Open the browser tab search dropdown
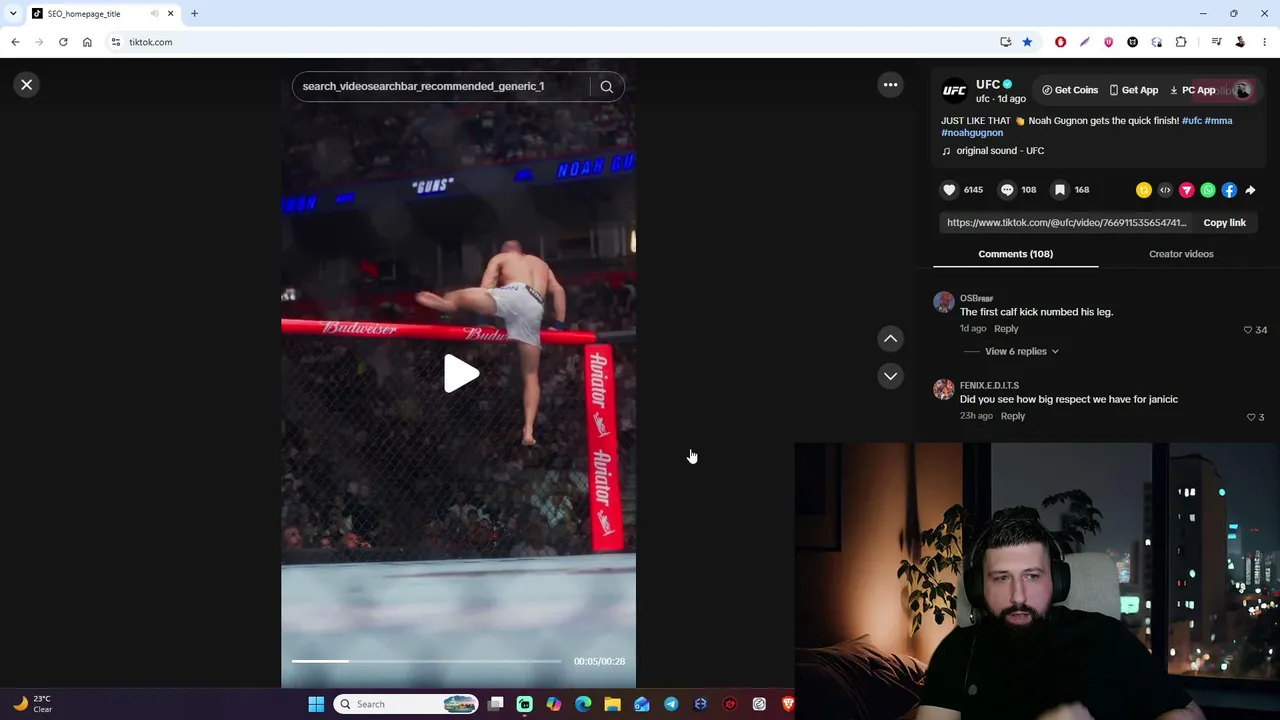 point(13,13)
